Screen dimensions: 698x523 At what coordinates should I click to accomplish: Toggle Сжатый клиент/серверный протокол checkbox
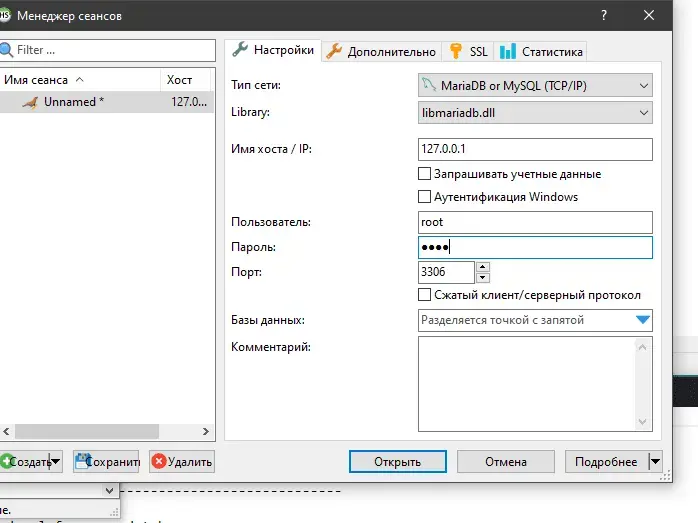coord(425,295)
